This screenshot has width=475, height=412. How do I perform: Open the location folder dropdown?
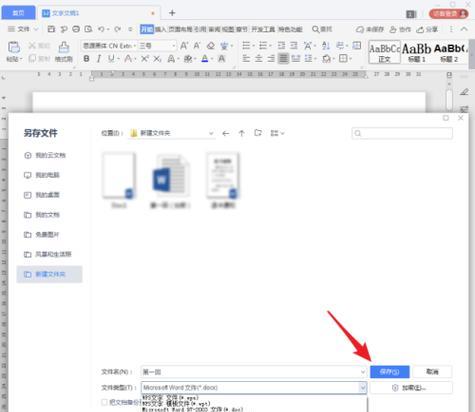211,133
